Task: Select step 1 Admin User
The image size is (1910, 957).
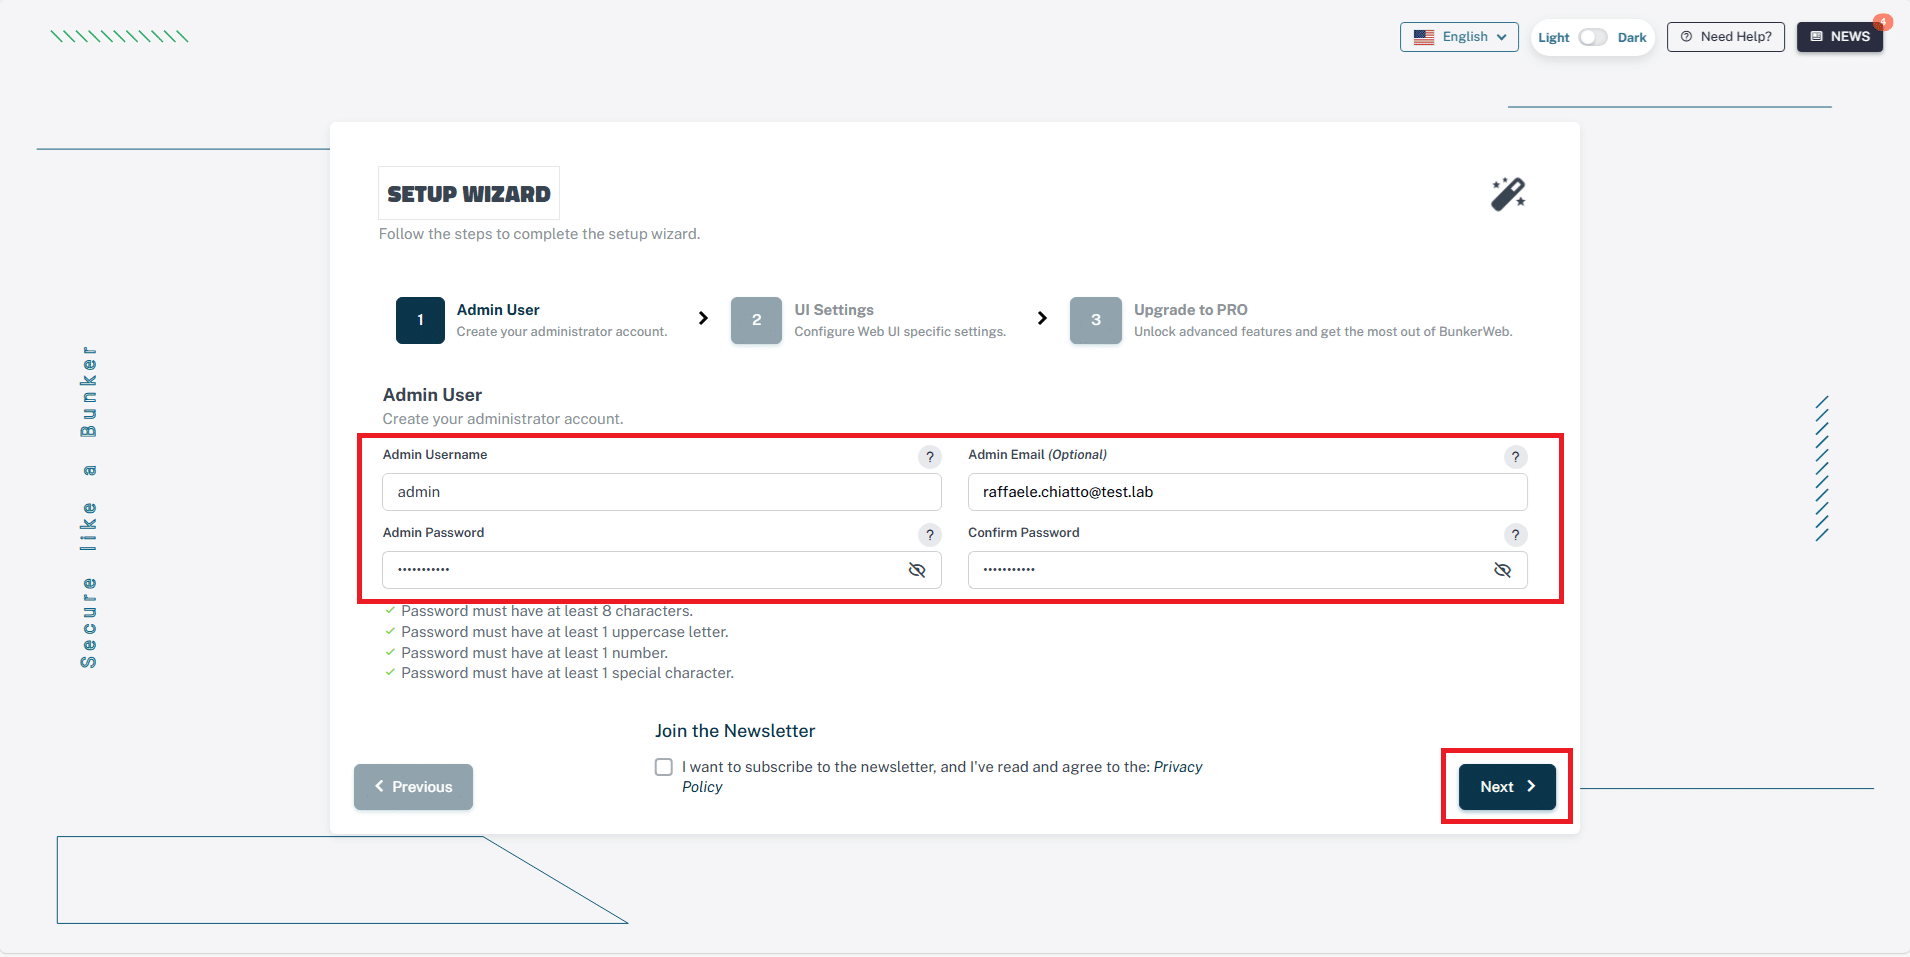Action: pyautogui.click(x=420, y=320)
